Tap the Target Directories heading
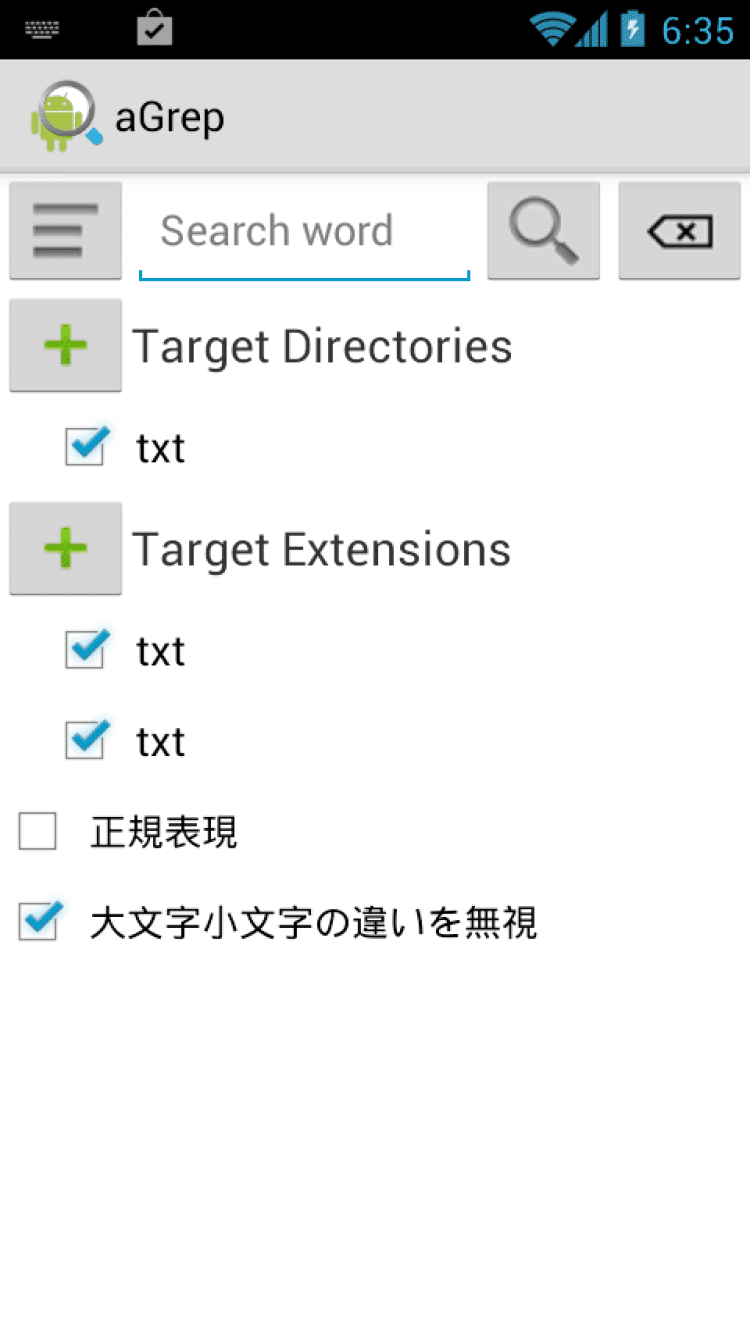This screenshot has height=1334, width=750. tap(322, 346)
